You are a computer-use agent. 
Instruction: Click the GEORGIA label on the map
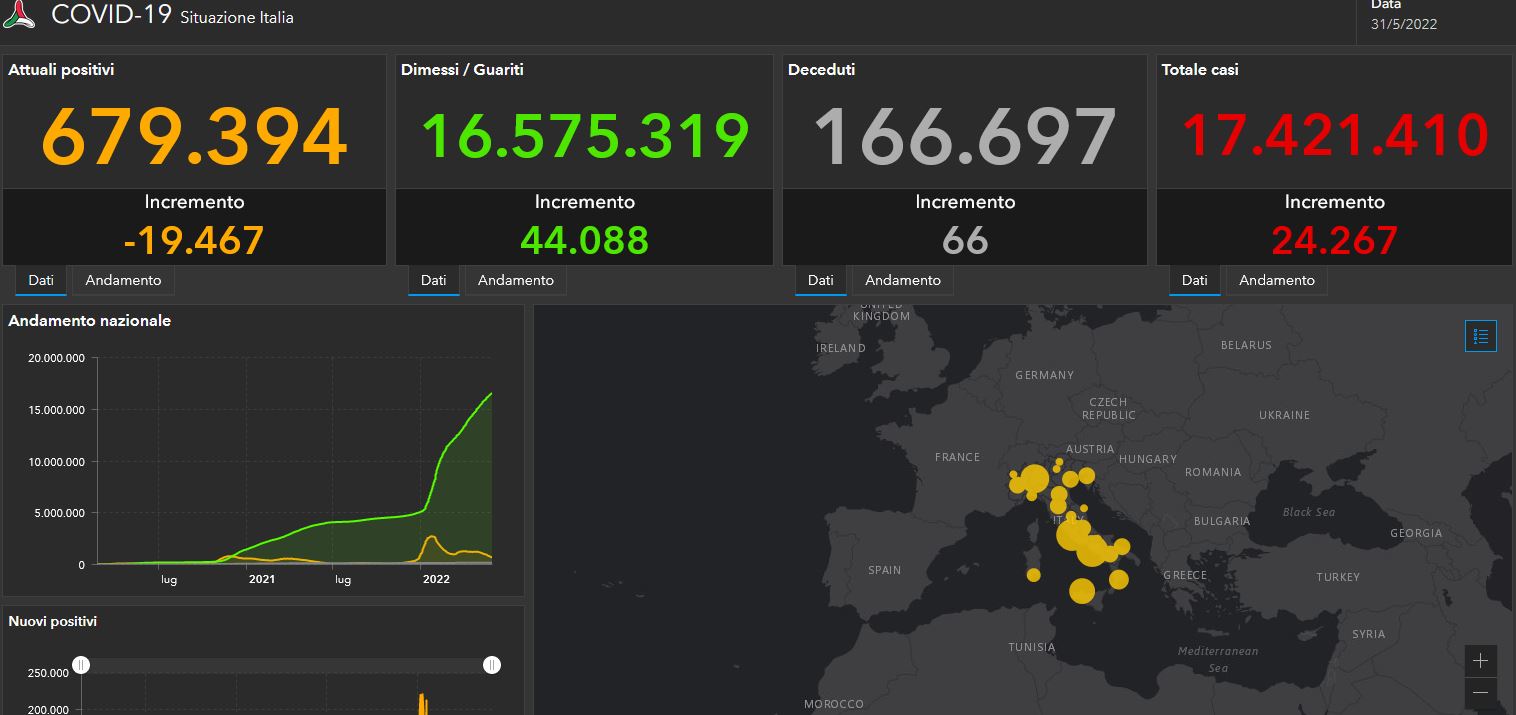point(1416,533)
